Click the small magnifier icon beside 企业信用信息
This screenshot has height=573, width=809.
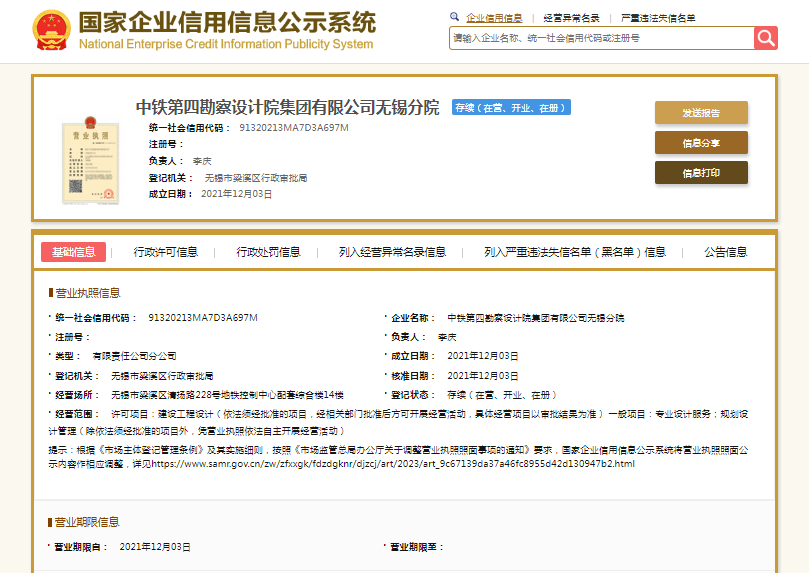click(455, 17)
